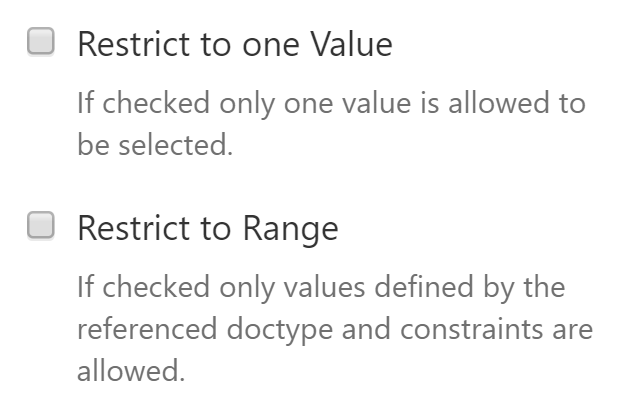Click the description under Restrict to one Value
Screen dimensions: 624x413
coord(330,124)
